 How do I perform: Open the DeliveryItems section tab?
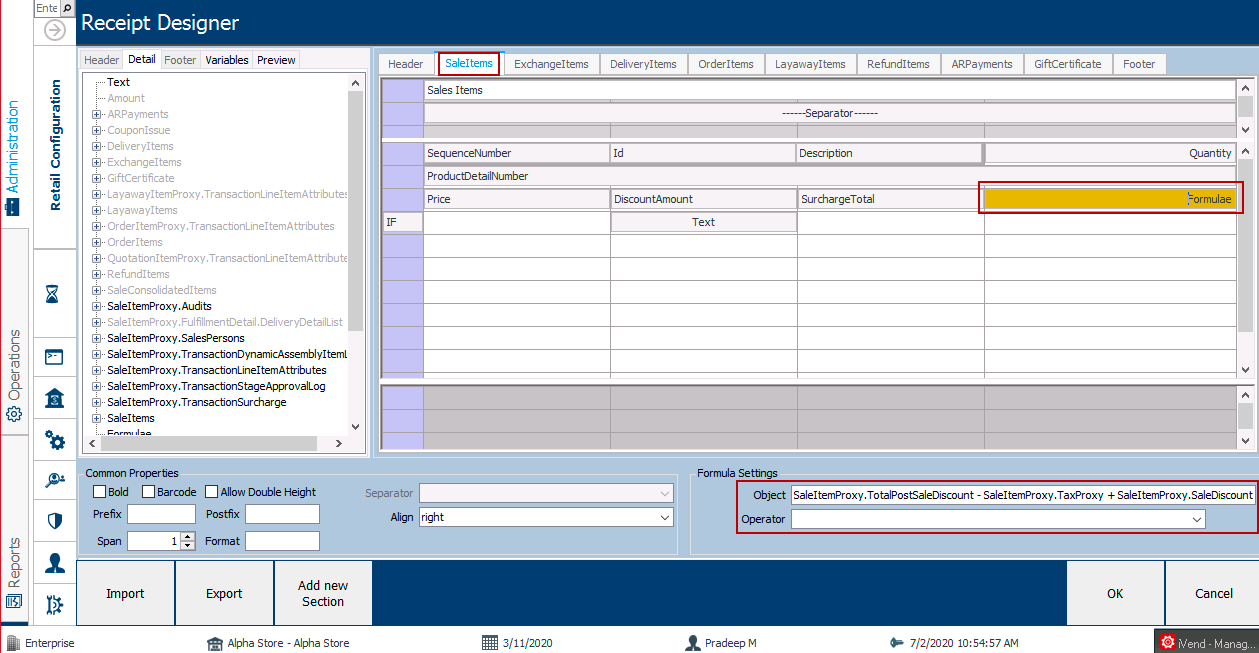pos(643,64)
